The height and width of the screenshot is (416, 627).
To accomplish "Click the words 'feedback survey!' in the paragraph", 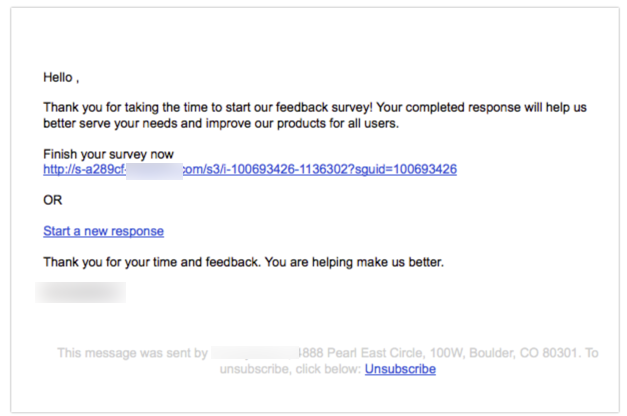I will [324, 108].
